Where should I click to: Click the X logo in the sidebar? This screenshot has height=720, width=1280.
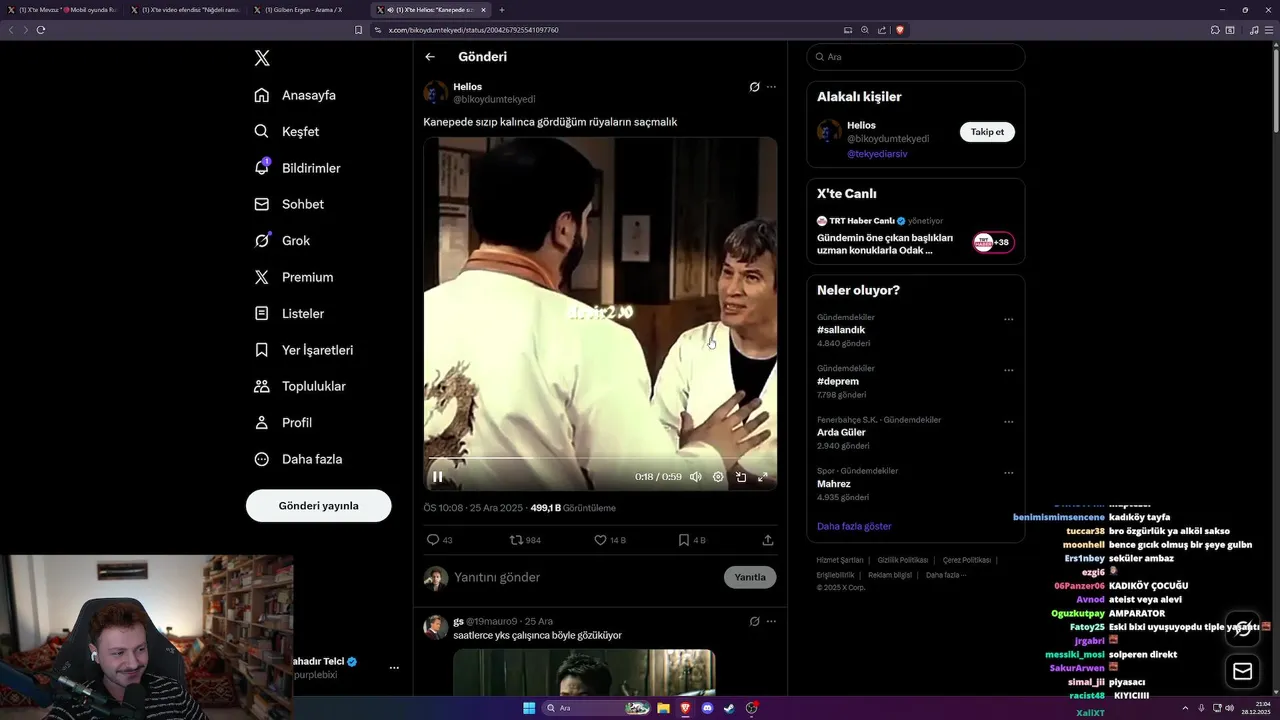tap(262, 58)
